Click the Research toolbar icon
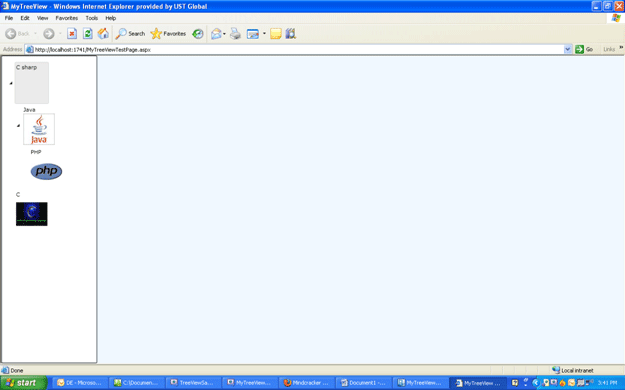Image resolution: width=625 pixels, height=390 pixels. point(291,34)
